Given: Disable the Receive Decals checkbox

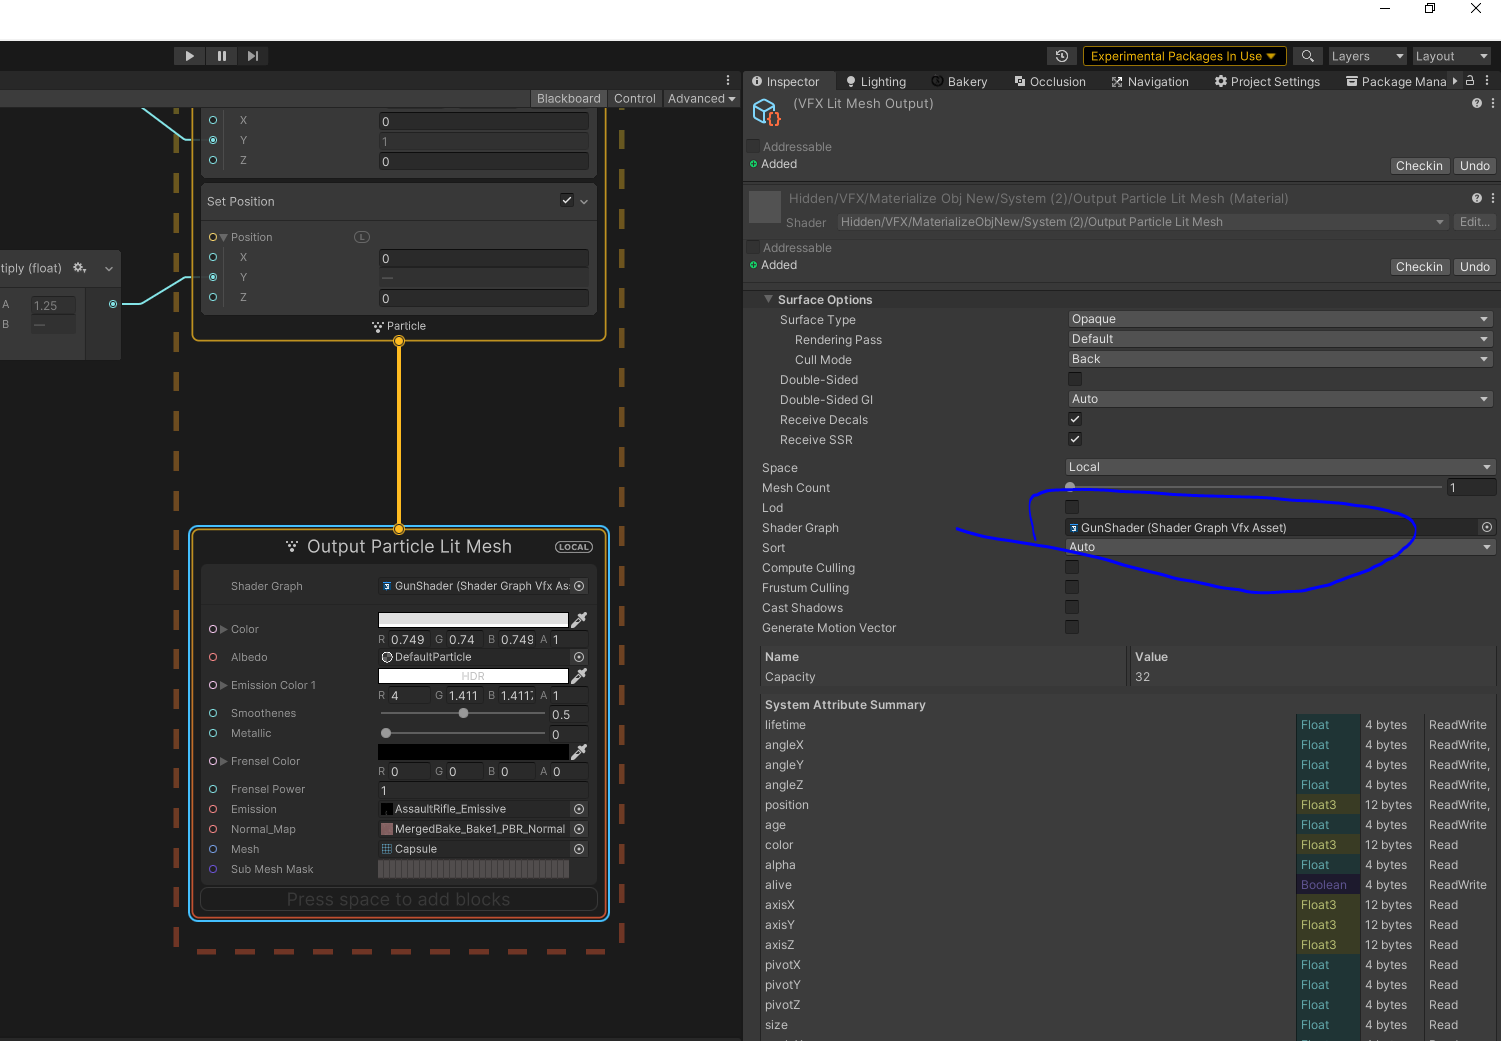Looking at the screenshot, I should coord(1075,419).
